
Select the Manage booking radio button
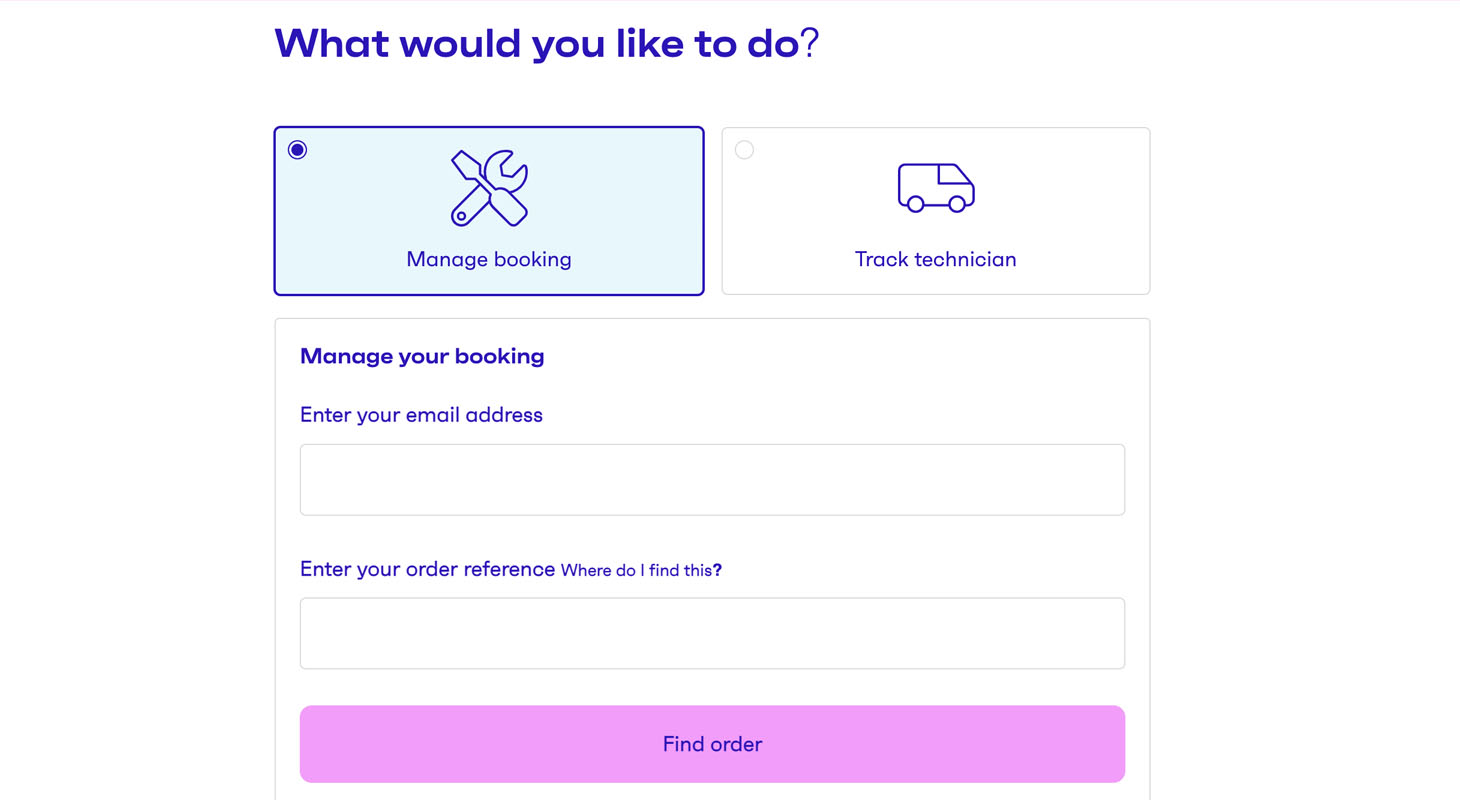(297, 150)
